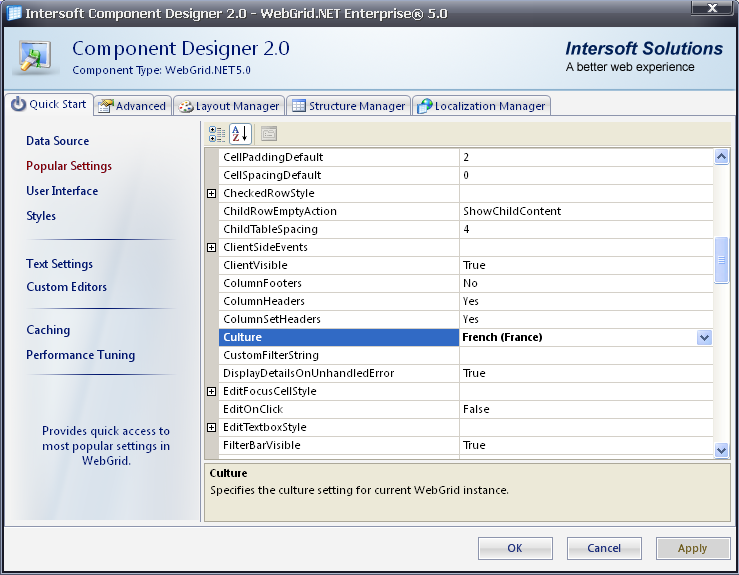739x575 pixels.
Task: Click the property grid scroll down arrow
Action: coord(721,450)
